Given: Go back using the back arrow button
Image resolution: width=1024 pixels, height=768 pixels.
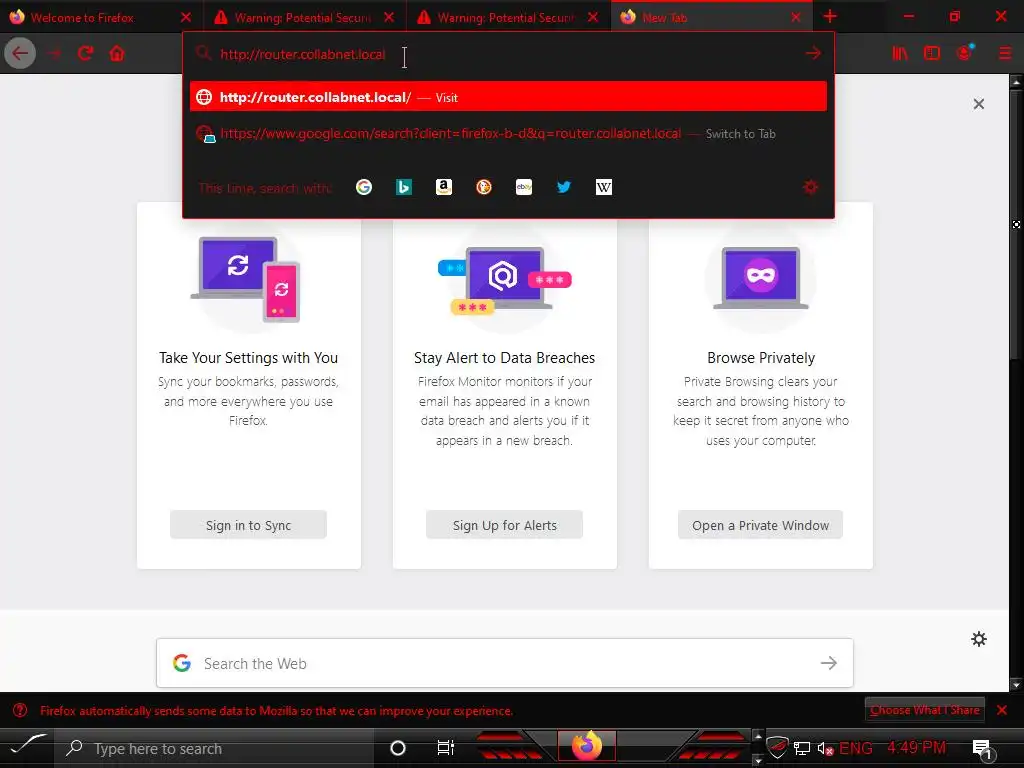Looking at the screenshot, I should (x=20, y=54).
